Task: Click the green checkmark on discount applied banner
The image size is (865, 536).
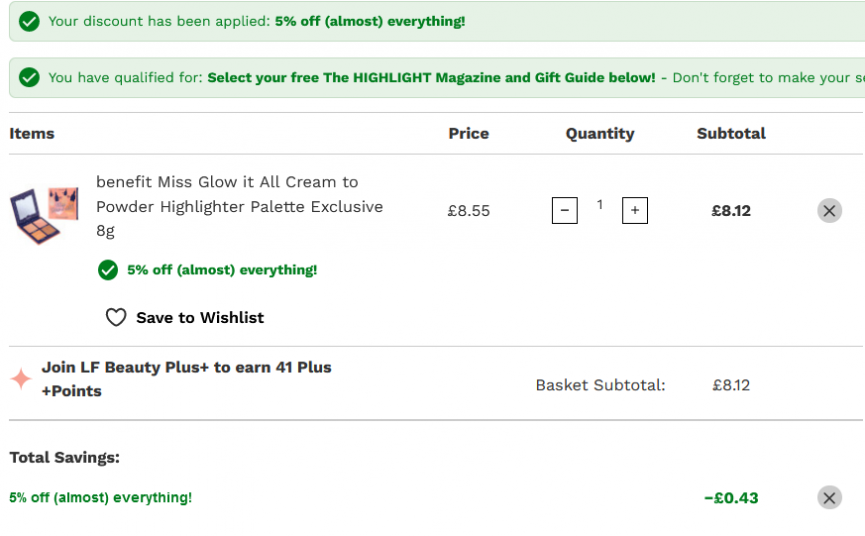Action: (x=29, y=22)
